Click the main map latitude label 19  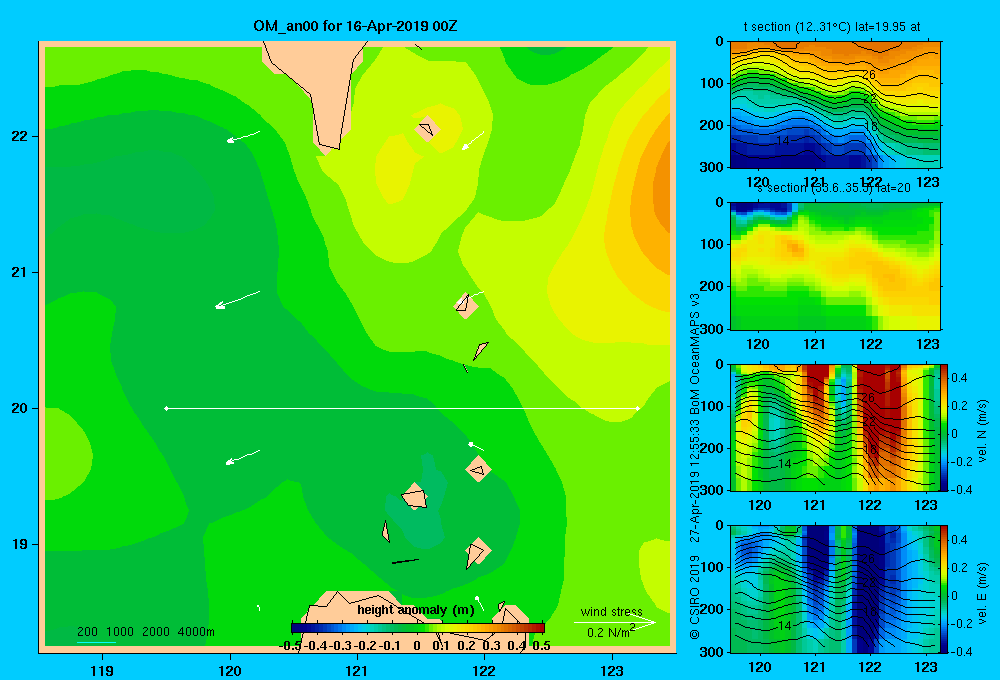coord(20,544)
